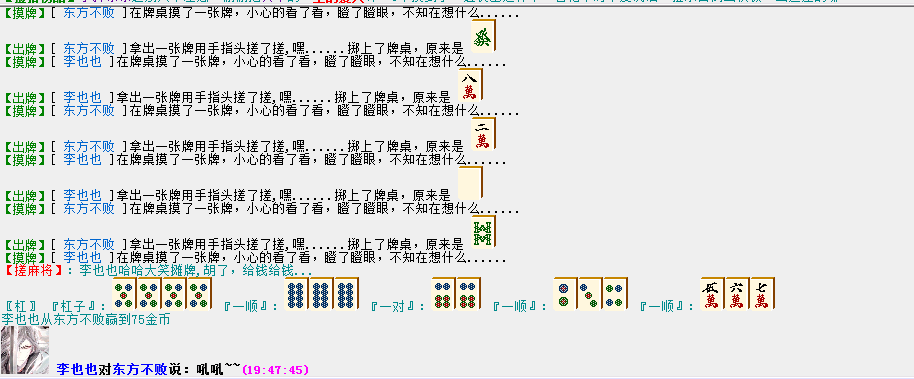This screenshot has height=379, width=914.
Task: Select the two-dot tile in the winning hand
Action: coord(565,293)
